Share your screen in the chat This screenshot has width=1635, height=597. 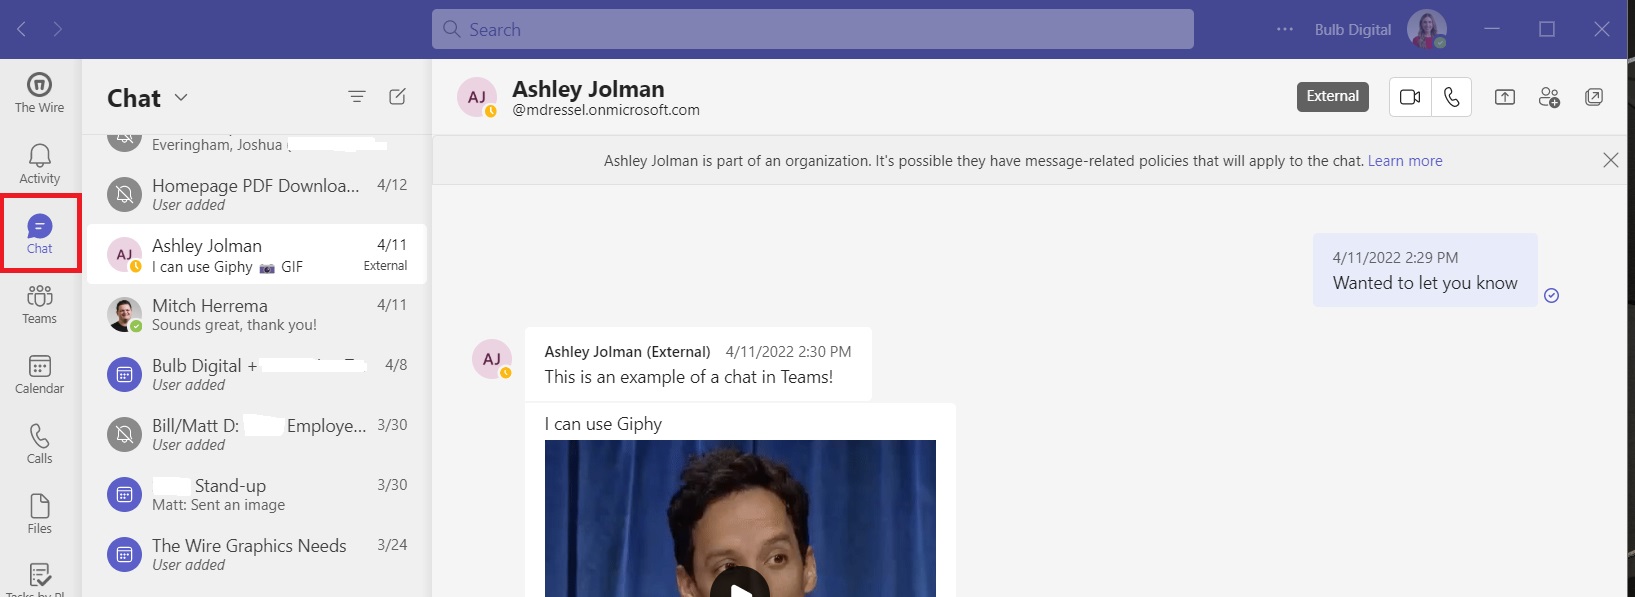(x=1505, y=97)
